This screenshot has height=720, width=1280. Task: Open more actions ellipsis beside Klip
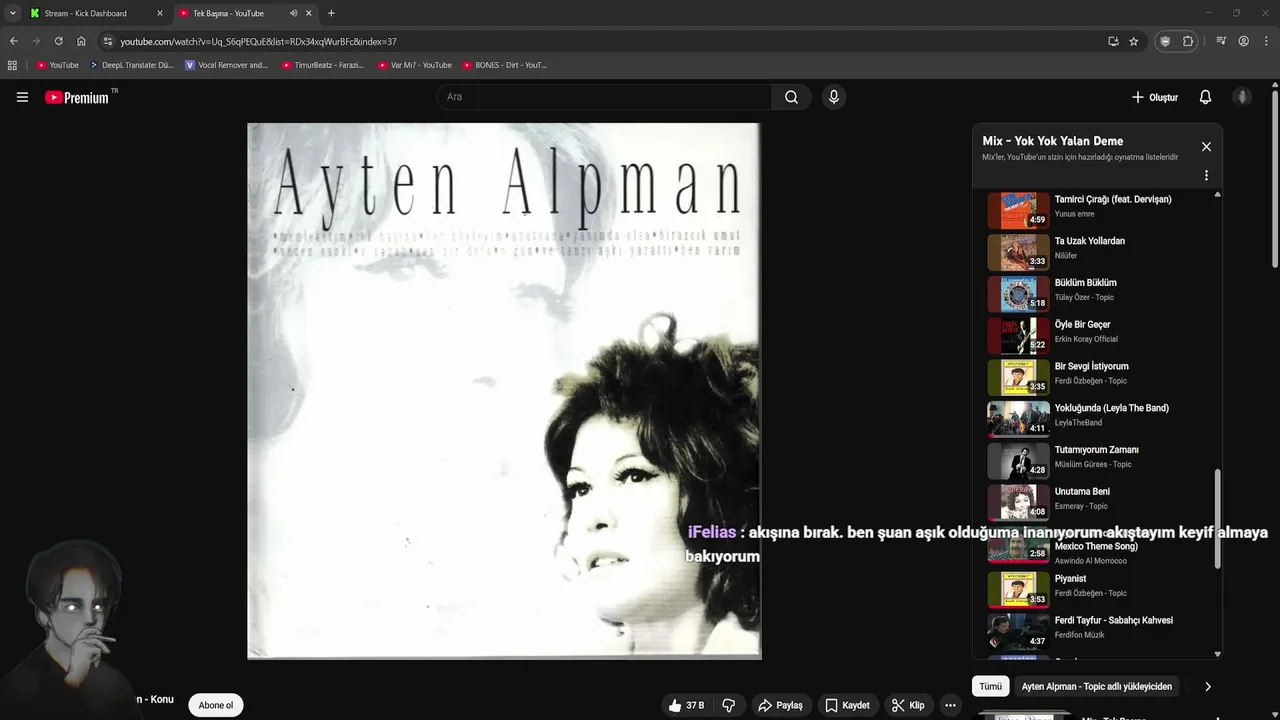point(950,705)
